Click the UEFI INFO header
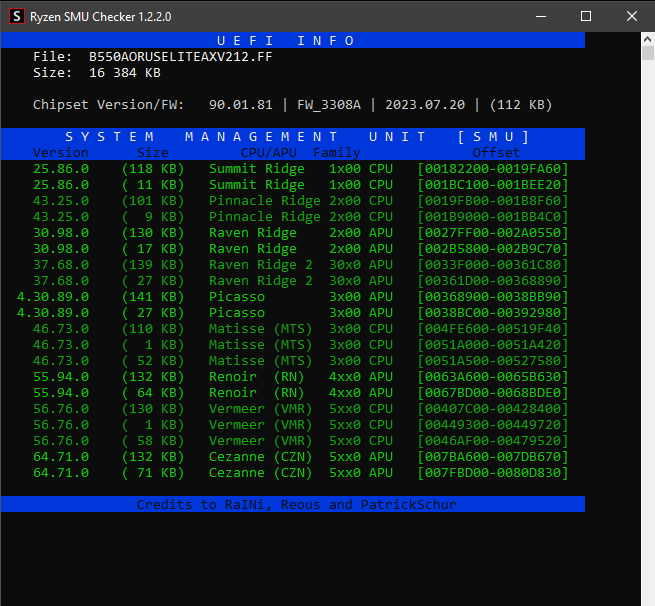Viewport: 655px width, 606px height. (292, 41)
